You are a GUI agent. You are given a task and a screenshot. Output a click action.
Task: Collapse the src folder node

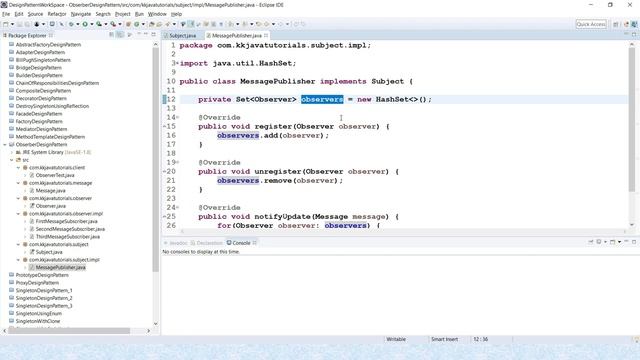click(x=11, y=160)
